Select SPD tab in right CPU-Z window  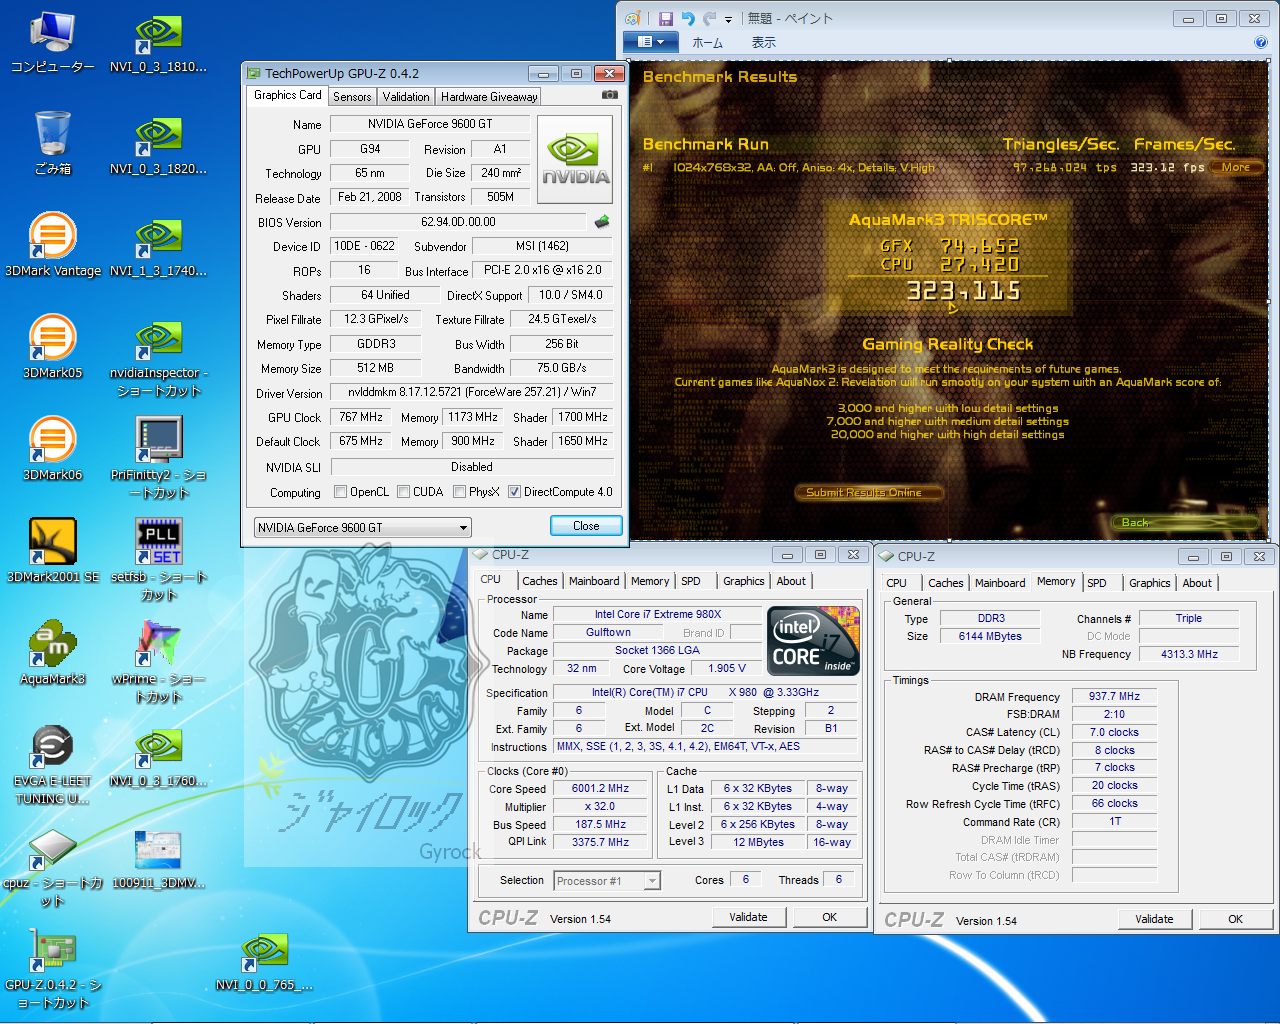pyautogui.click(x=1097, y=583)
